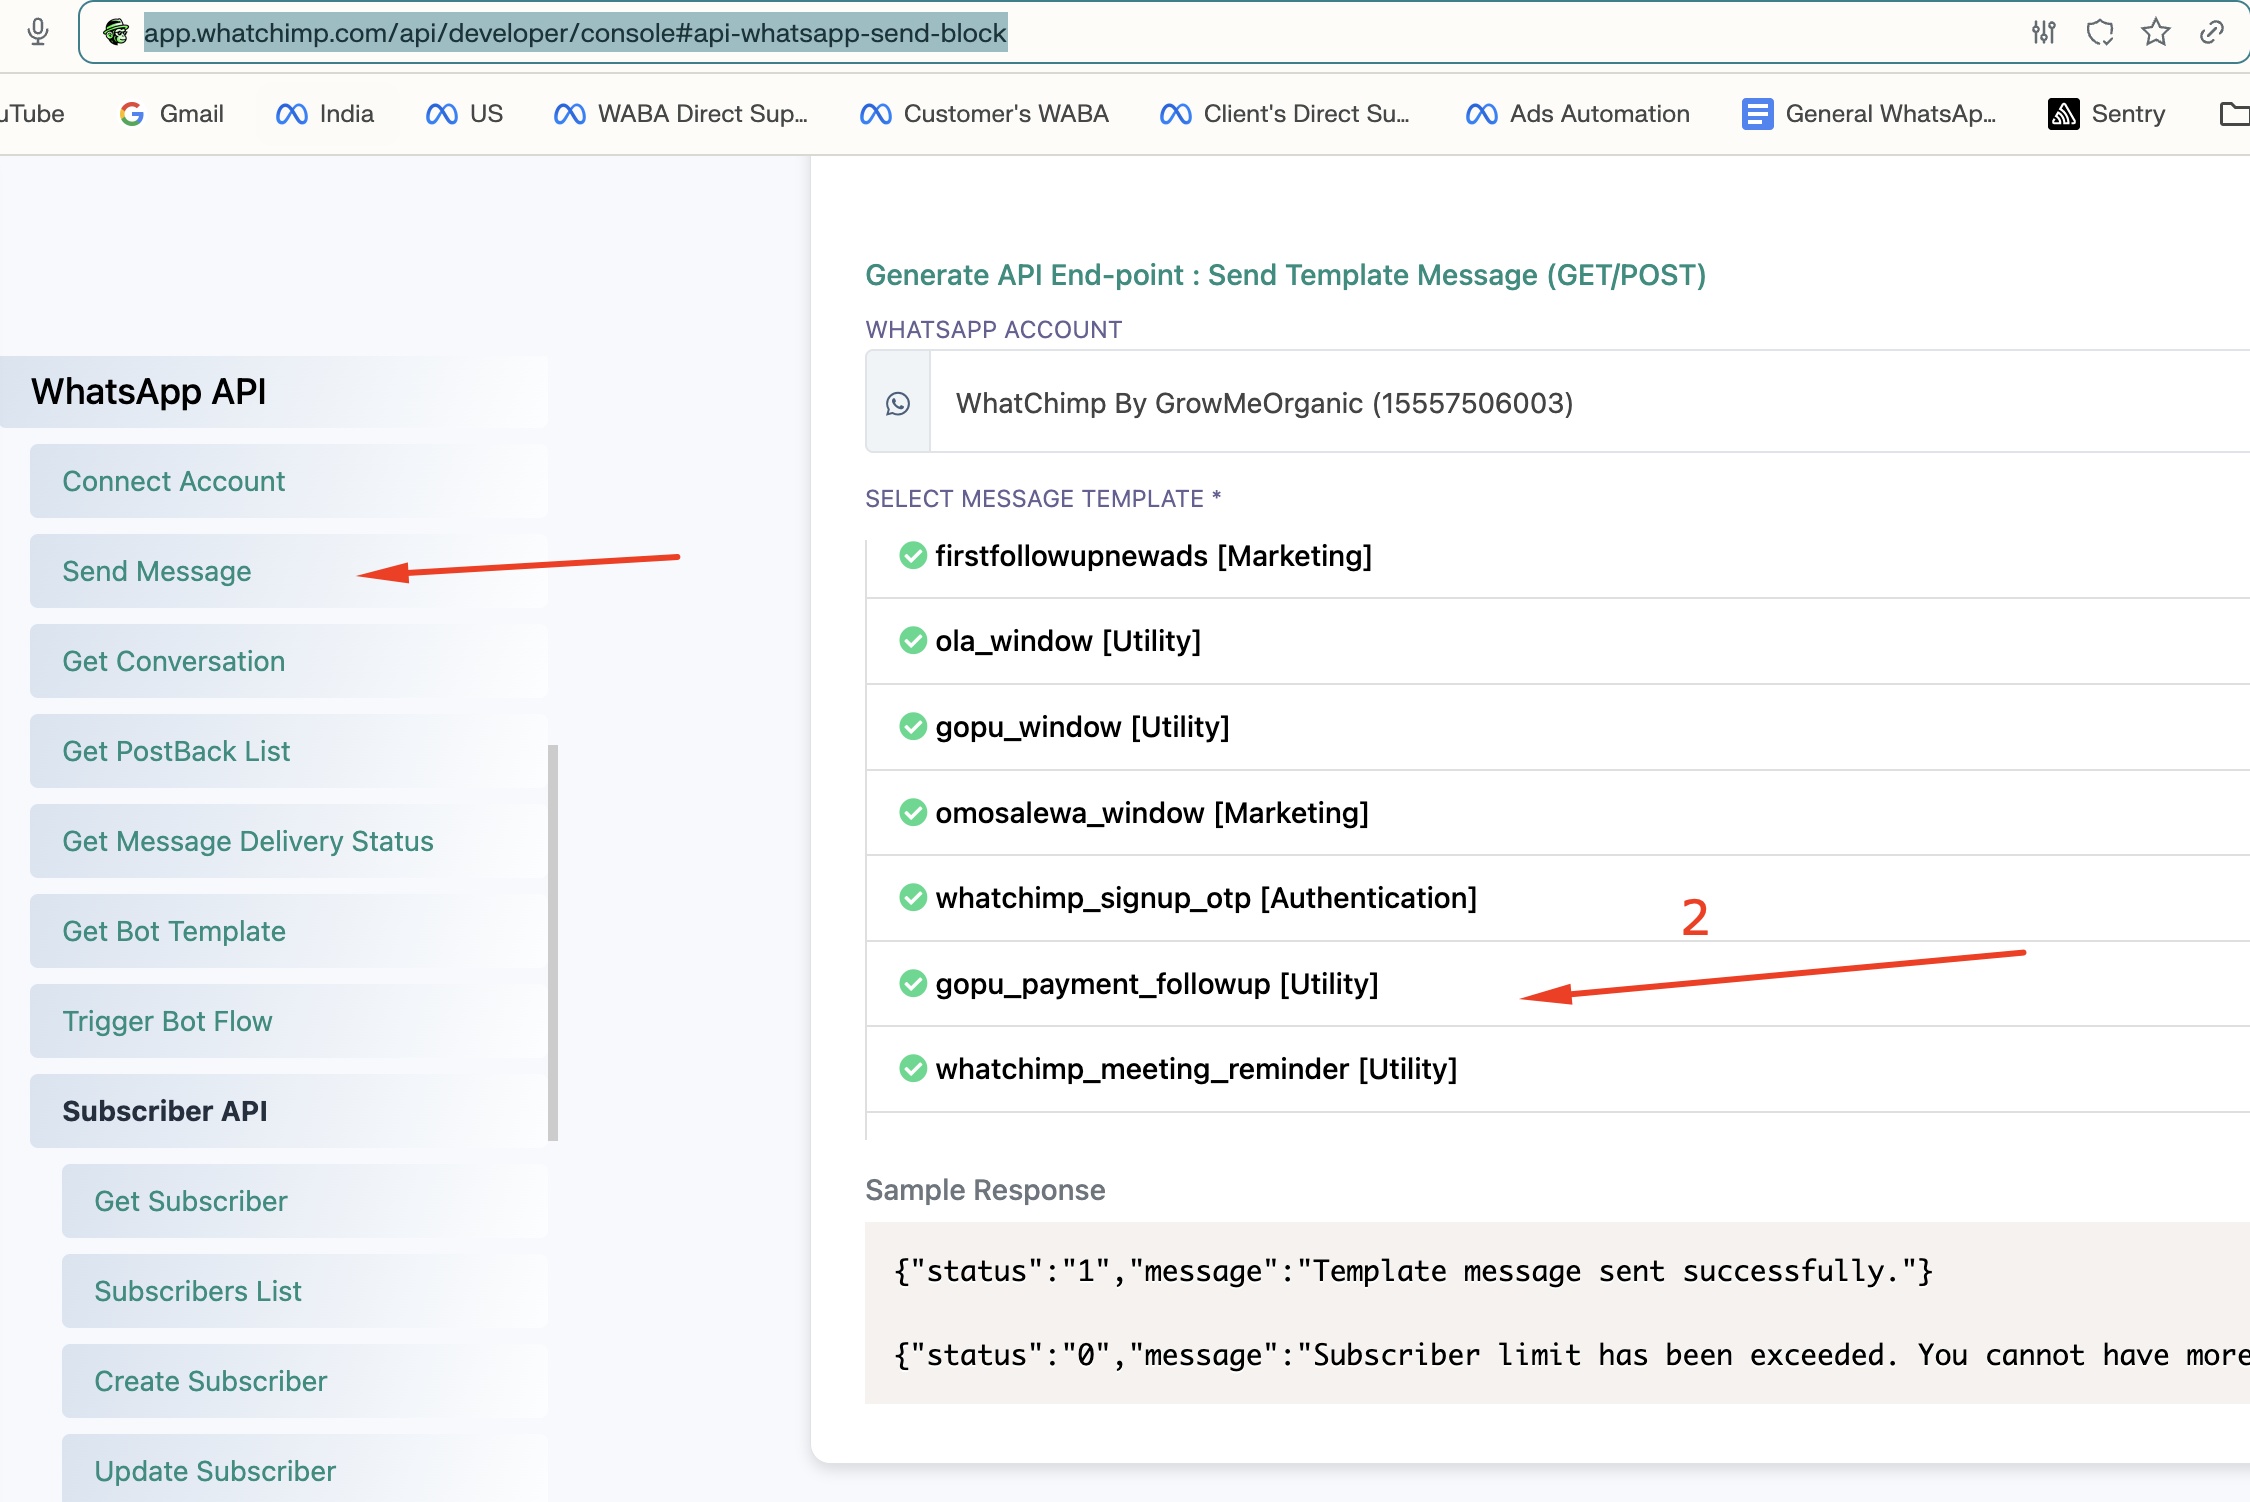The height and width of the screenshot is (1502, 2250).
Task: Open Subscribers List in the sidebar
Action: (x=305, y=1291)
